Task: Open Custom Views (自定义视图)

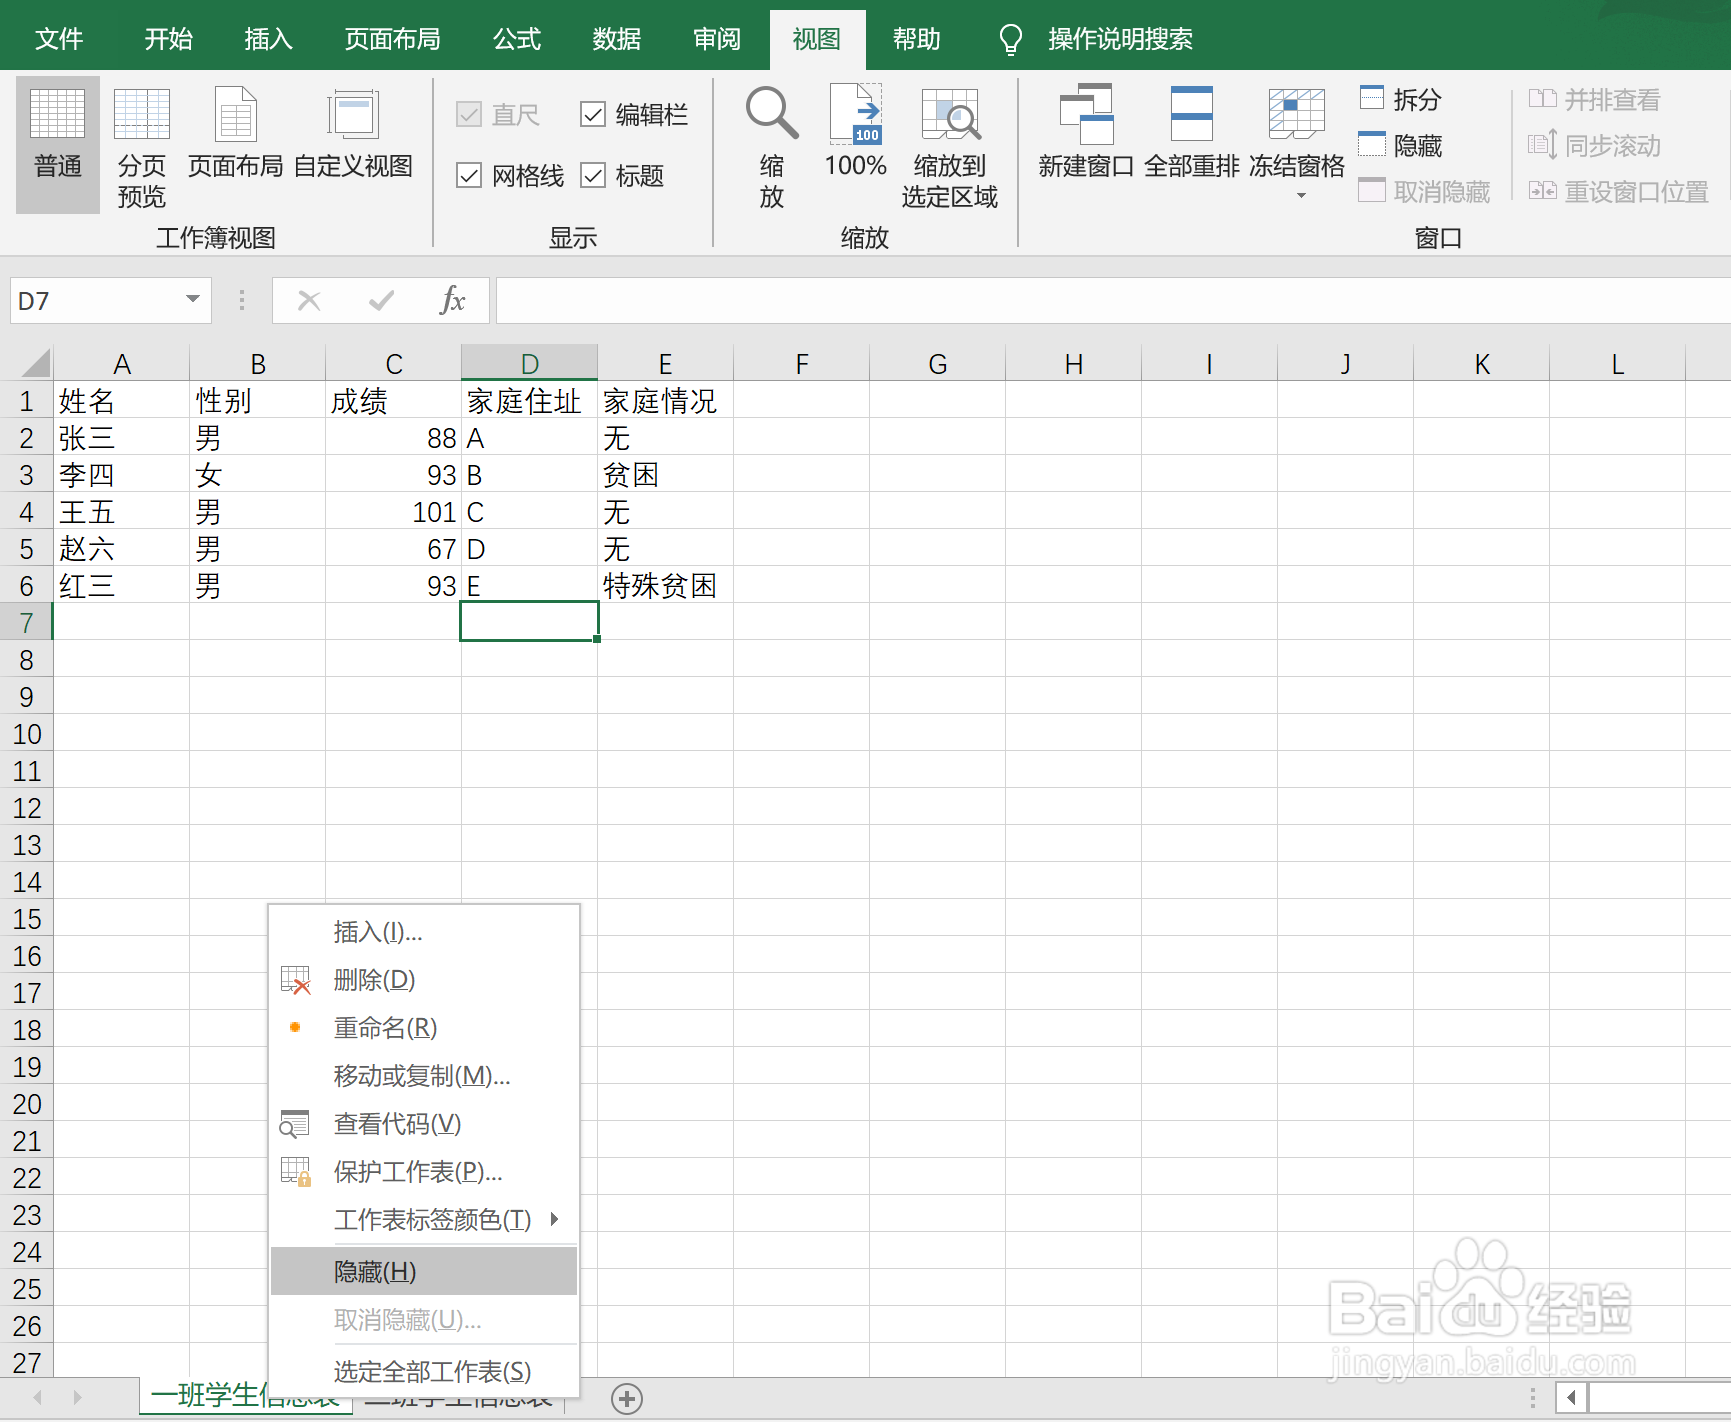Action: pos(353,135)
